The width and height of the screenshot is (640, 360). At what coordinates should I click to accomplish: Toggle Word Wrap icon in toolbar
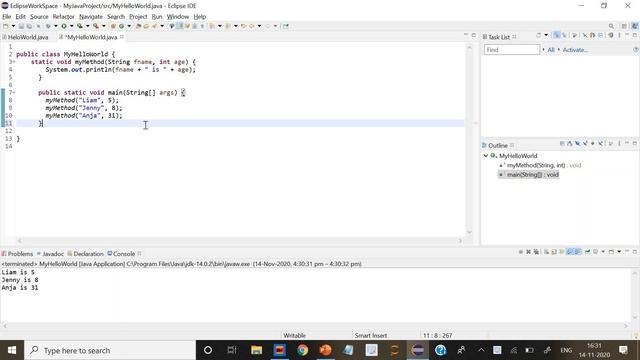tap(187, 26)
